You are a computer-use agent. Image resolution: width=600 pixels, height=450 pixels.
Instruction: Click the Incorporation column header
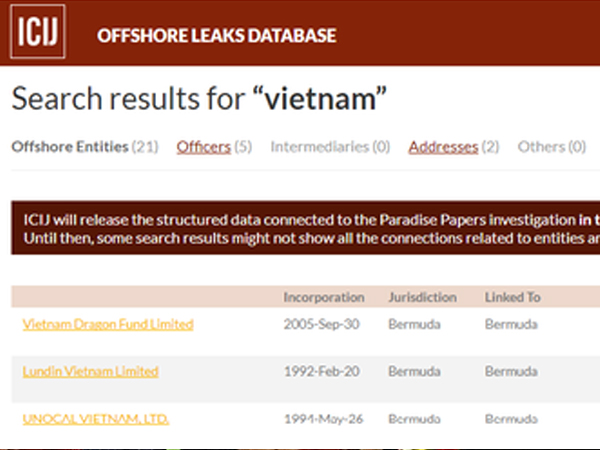(x=324, y=297)
